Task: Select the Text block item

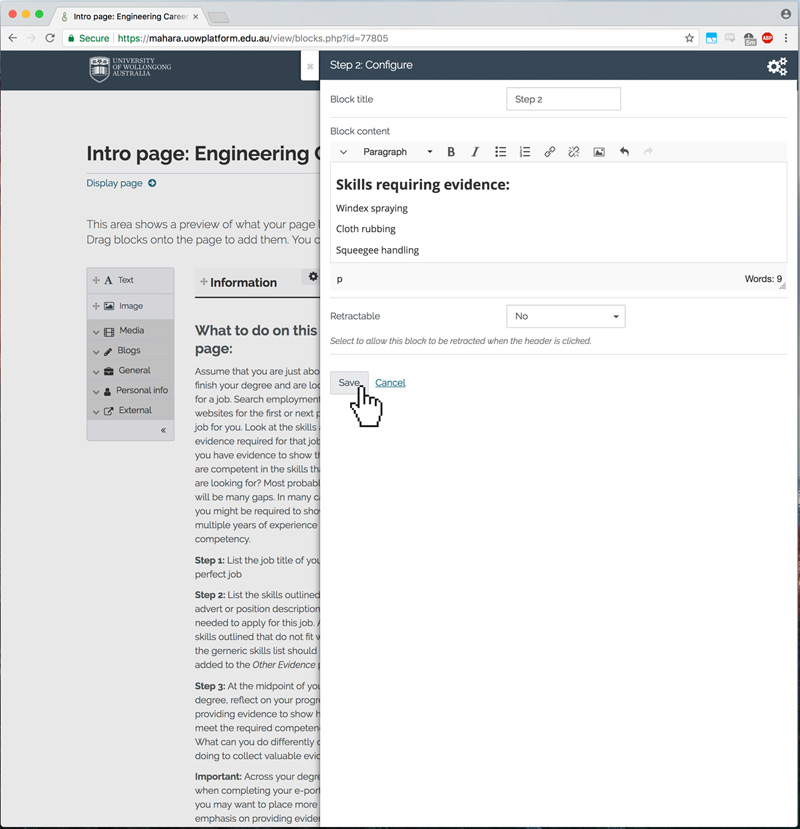Action: point(130,280)
